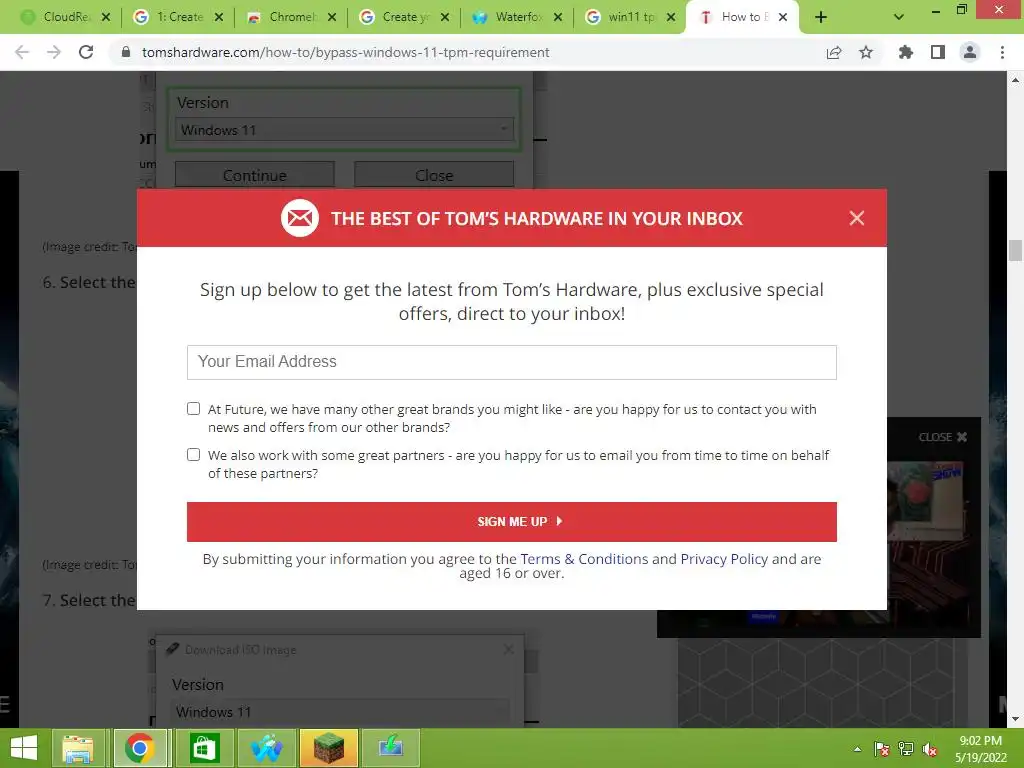1024x768 pixels.
Task: Go back using the browser back arrow
Action: click(22, 52)
